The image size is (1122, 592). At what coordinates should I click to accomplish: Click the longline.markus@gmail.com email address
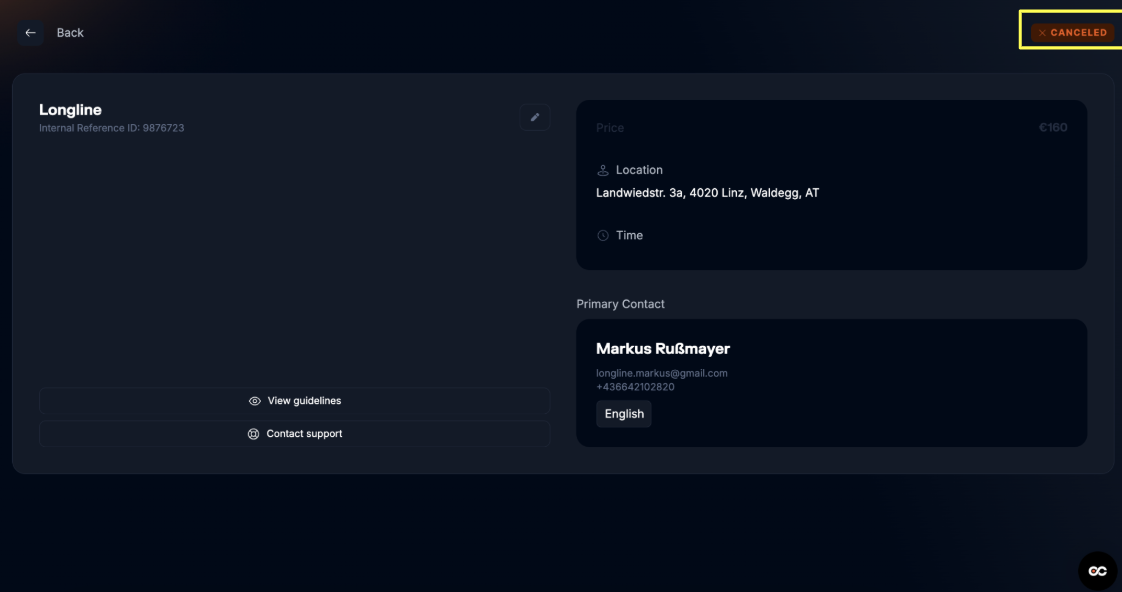[x=662, y=373]
